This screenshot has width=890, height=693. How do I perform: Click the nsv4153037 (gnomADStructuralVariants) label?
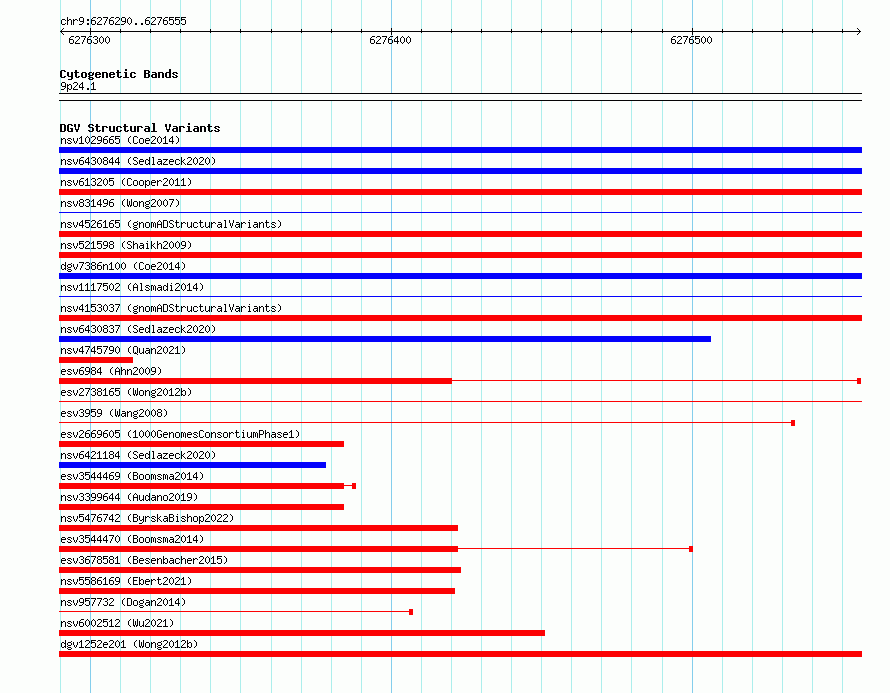click(171, 308)
